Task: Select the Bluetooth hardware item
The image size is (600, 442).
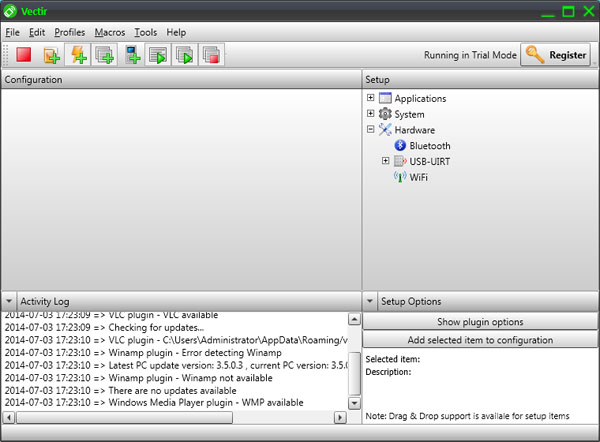Action: tap(429, 146)
